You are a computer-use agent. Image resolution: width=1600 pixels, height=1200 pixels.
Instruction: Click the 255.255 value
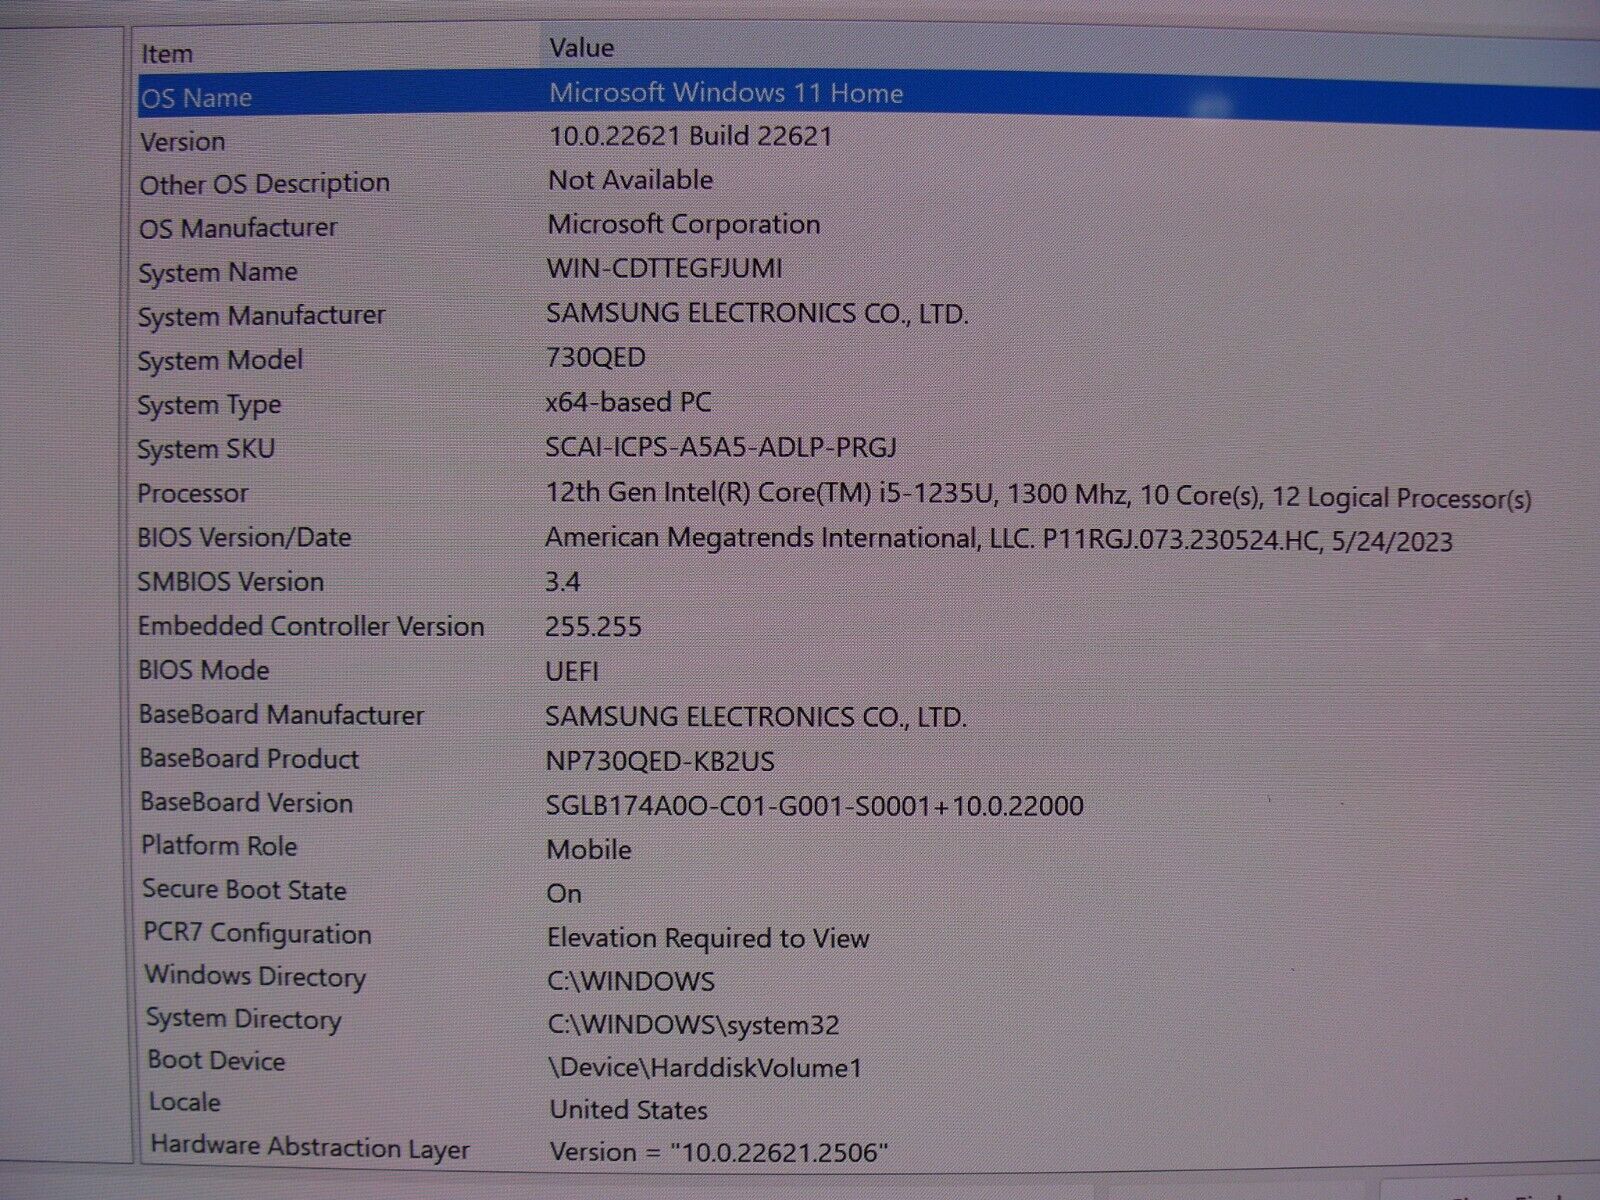pyautogui.click(x=593, y=627)
